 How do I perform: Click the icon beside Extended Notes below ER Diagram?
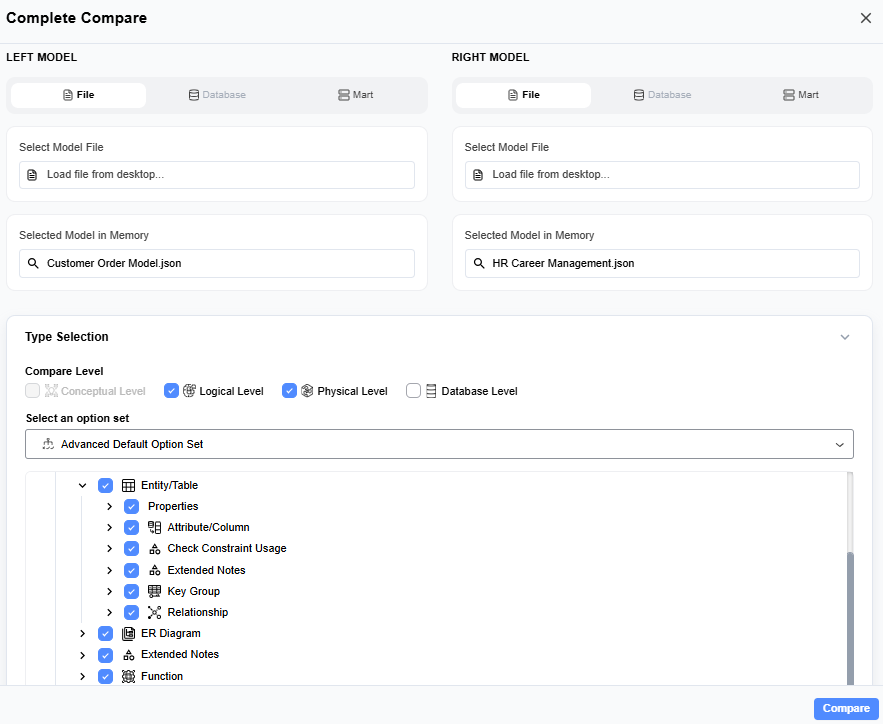click(x=128, y=655)
